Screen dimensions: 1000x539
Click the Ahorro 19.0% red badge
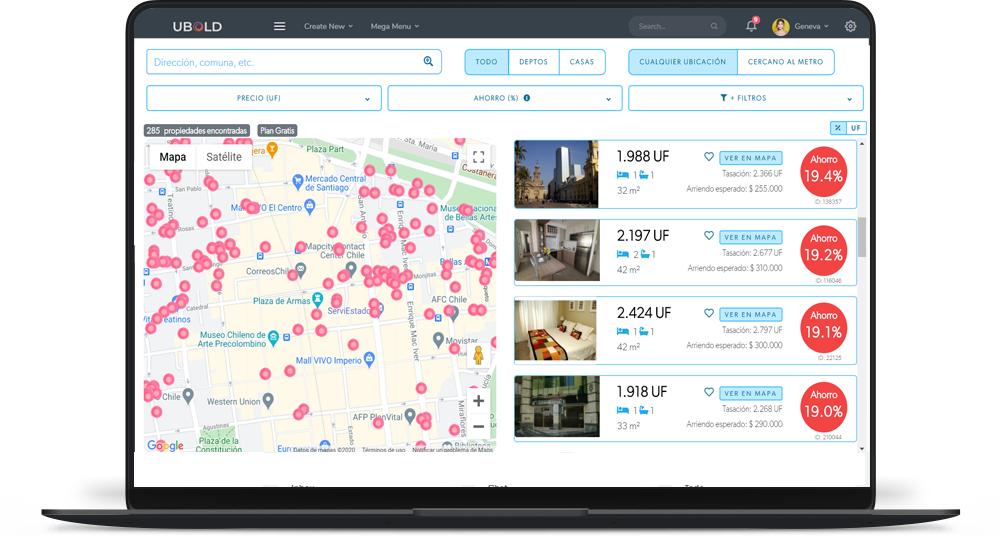823,406
